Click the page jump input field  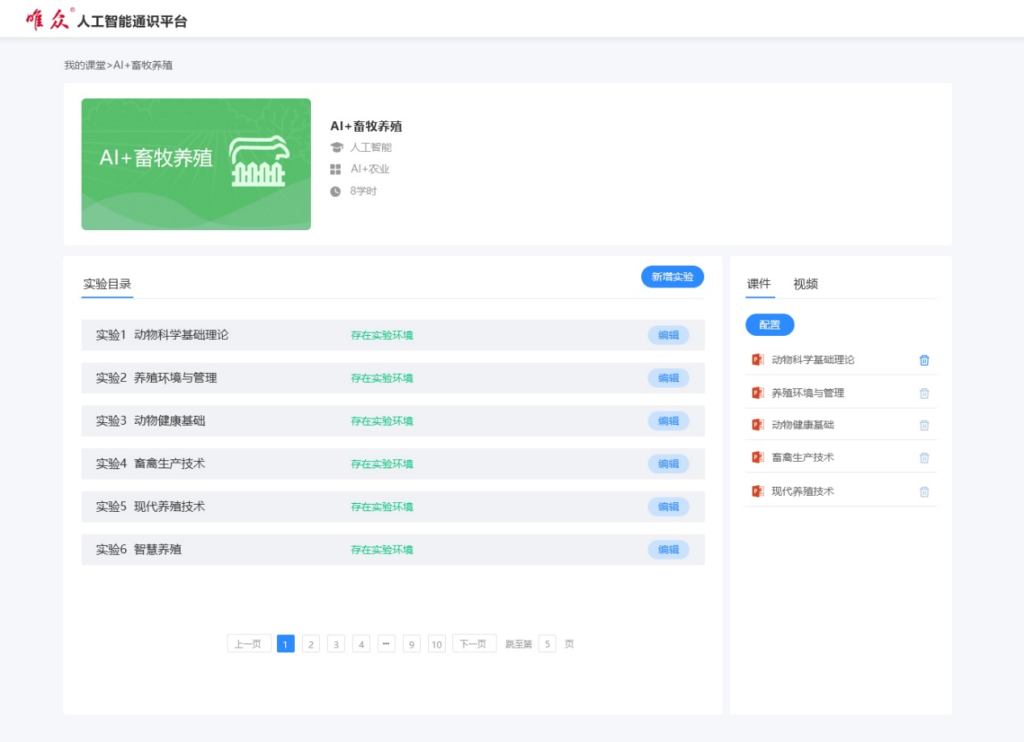(547, 643)
